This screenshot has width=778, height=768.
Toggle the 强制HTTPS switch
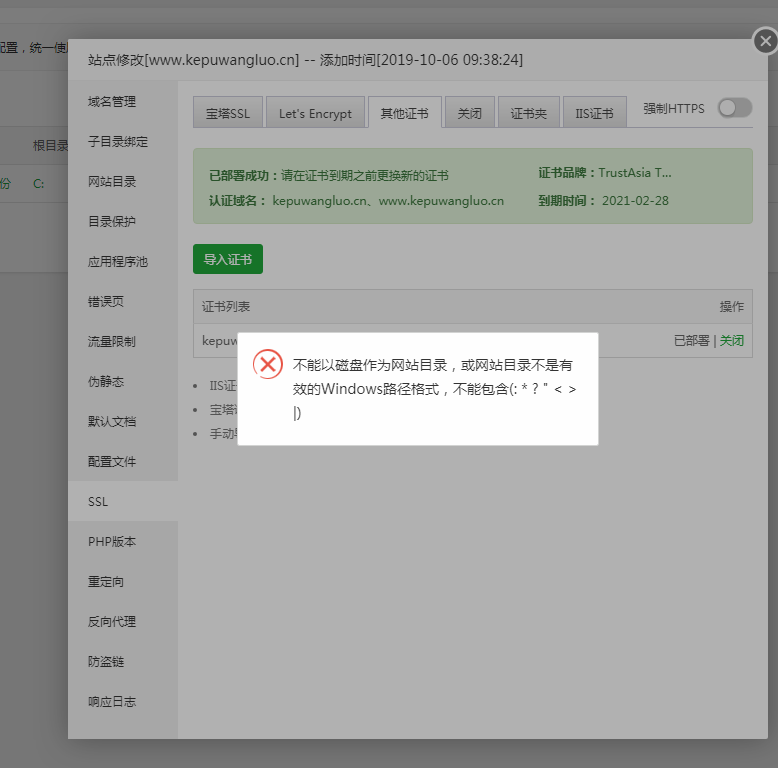click(734, 108)
